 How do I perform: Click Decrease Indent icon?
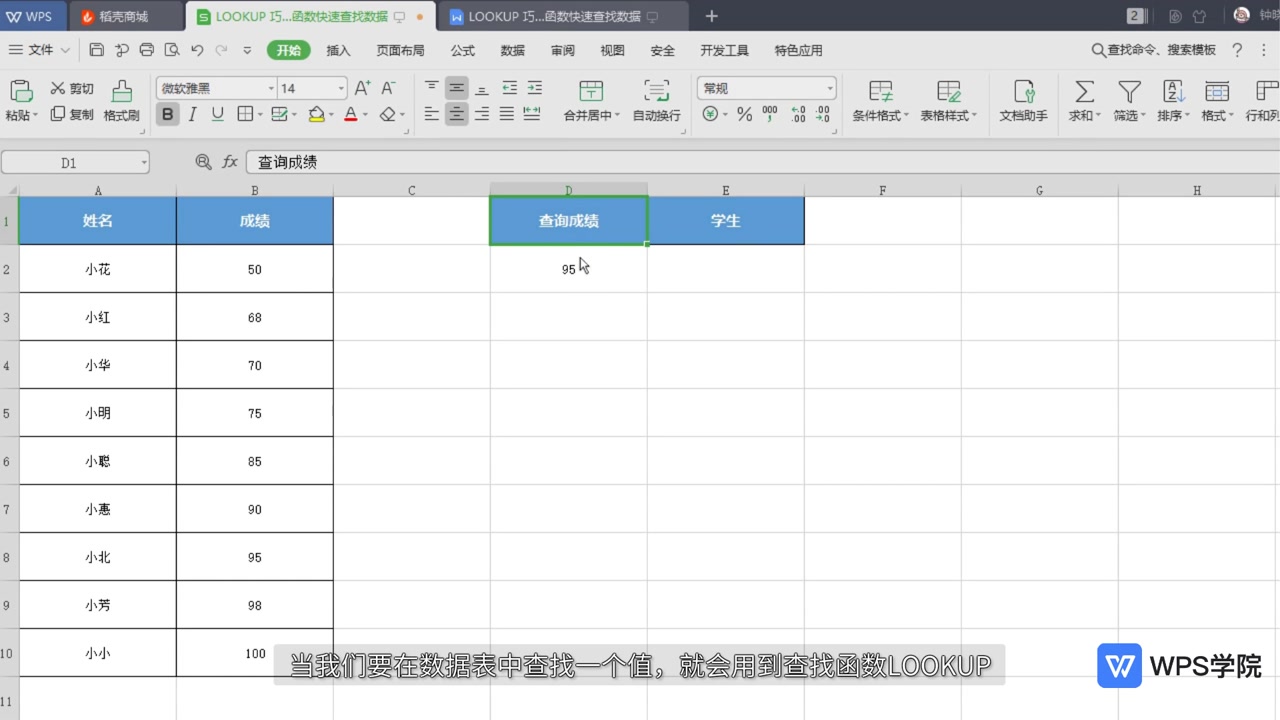pyautogui.click(x=510, y=89)
